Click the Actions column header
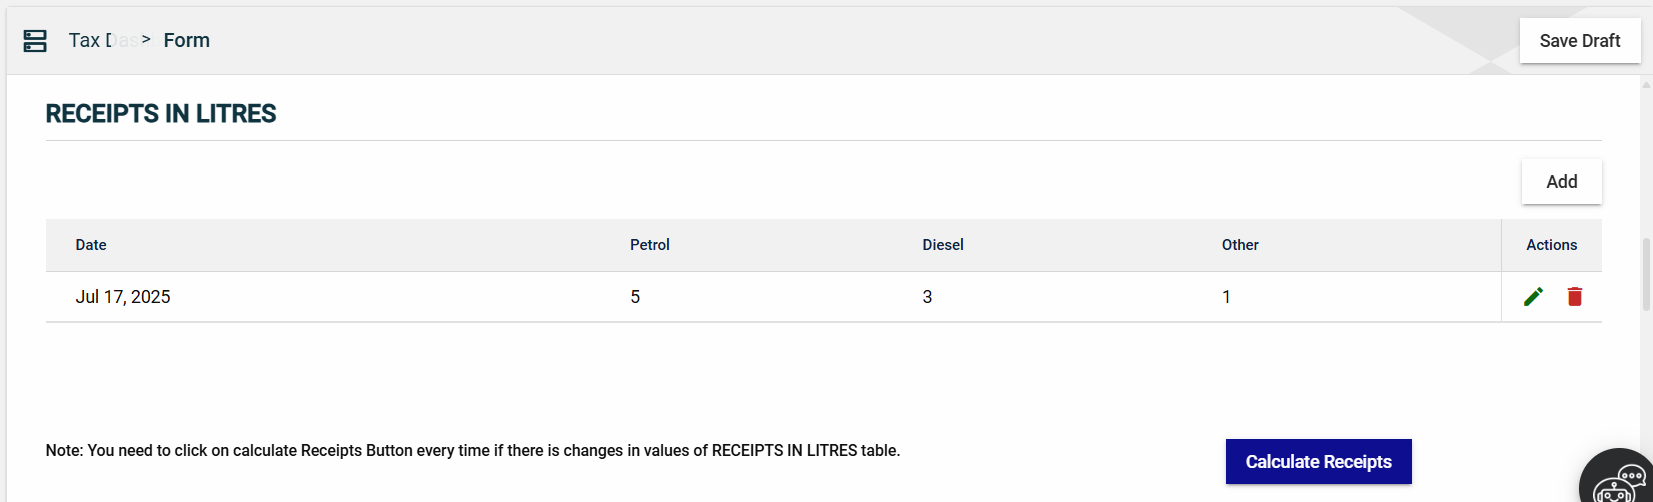1653x502 pixels. (1551, 245)
